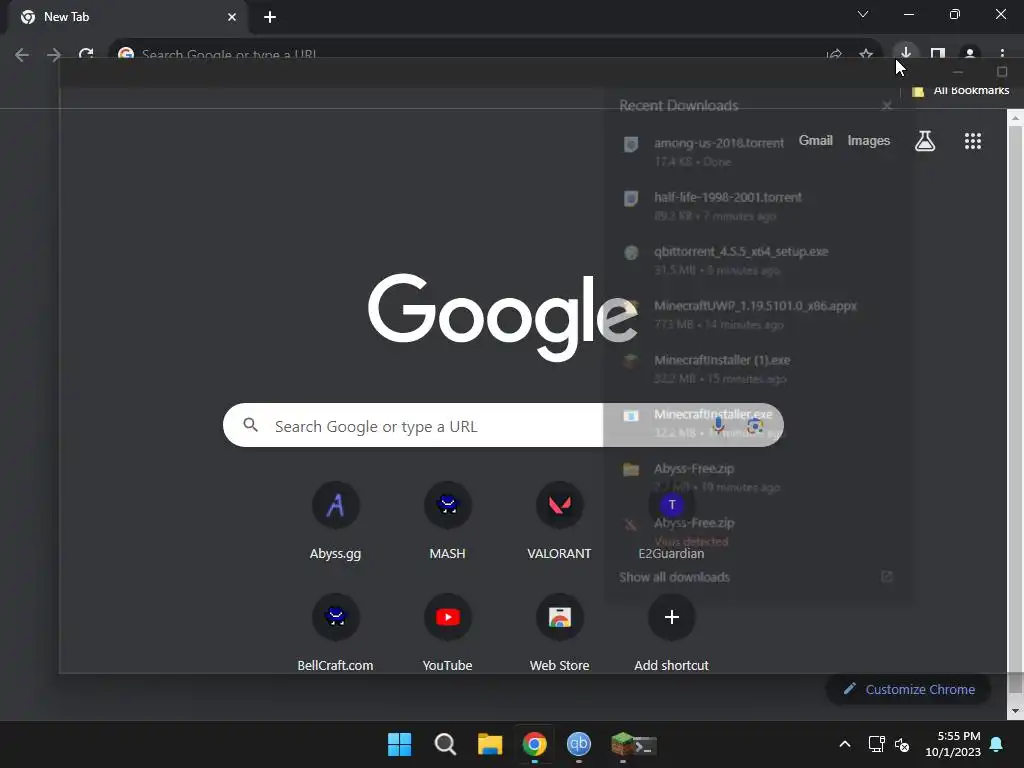Click the Chrome taskbar icon

pyautogui.click(x=534, y=744)
